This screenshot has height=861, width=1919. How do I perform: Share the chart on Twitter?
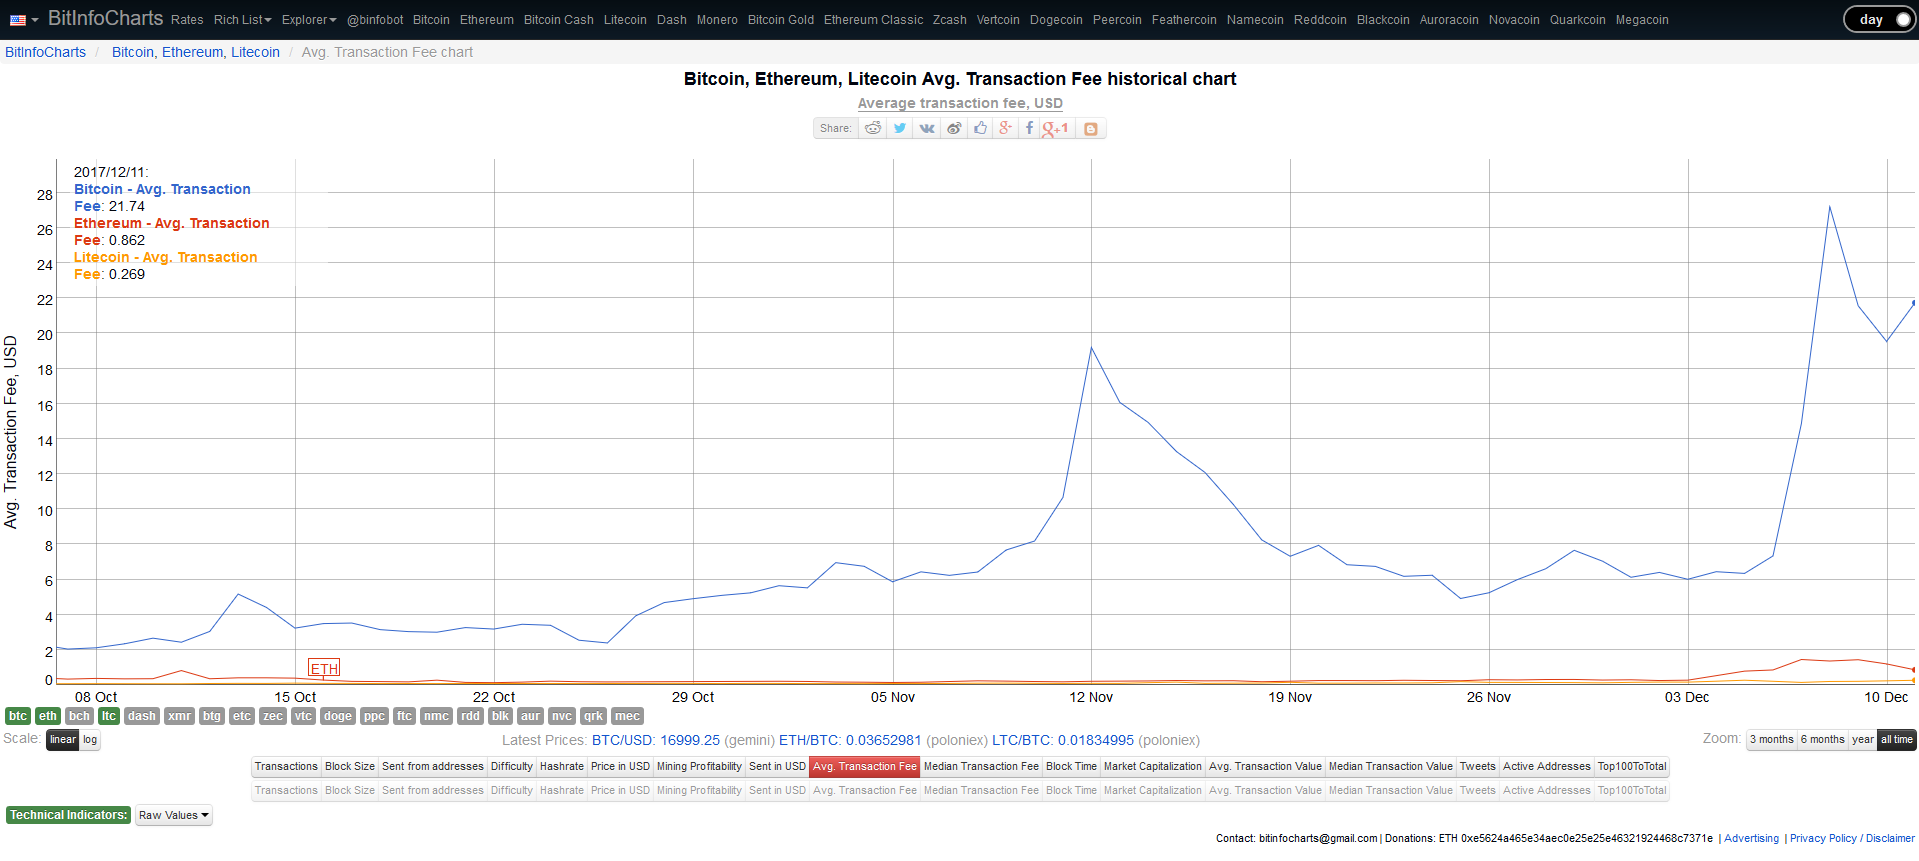(900, 128)
